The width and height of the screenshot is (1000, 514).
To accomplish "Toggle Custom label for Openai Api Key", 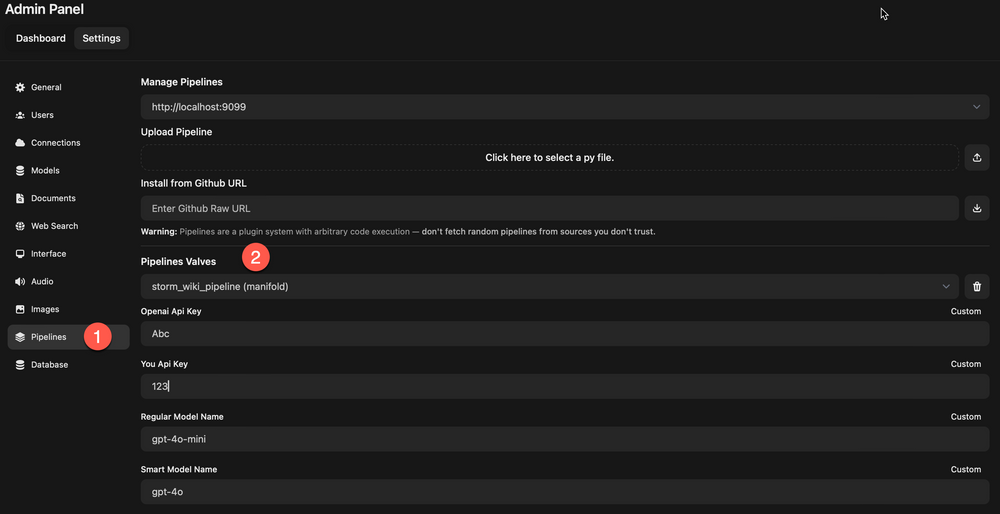I will tap(965, 312).
